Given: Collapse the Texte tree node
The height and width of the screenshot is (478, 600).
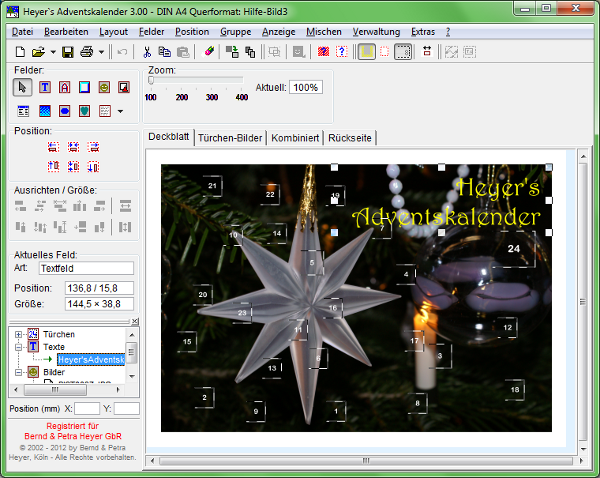Looking at the screenshot, I should coord(18,347).
